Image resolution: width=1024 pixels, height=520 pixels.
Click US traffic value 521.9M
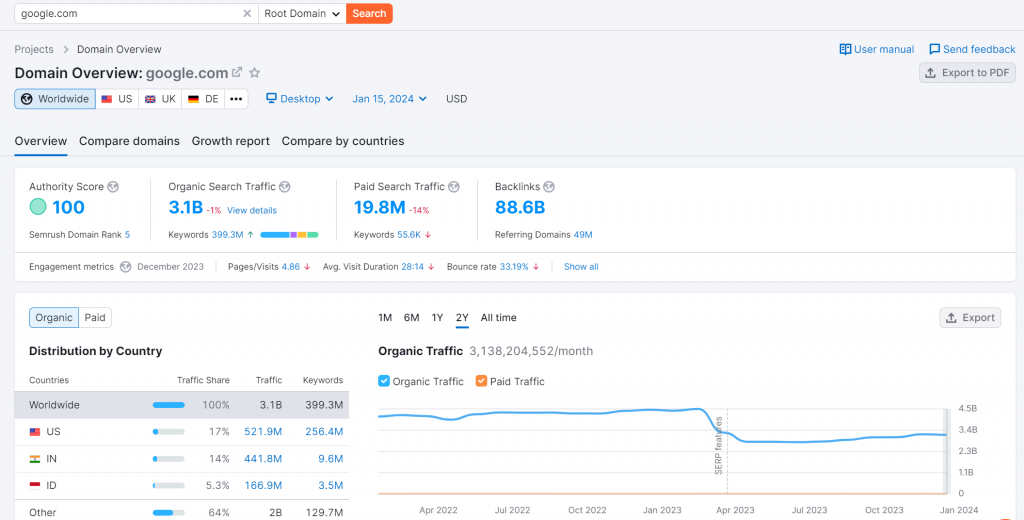(x=263, y=432)
